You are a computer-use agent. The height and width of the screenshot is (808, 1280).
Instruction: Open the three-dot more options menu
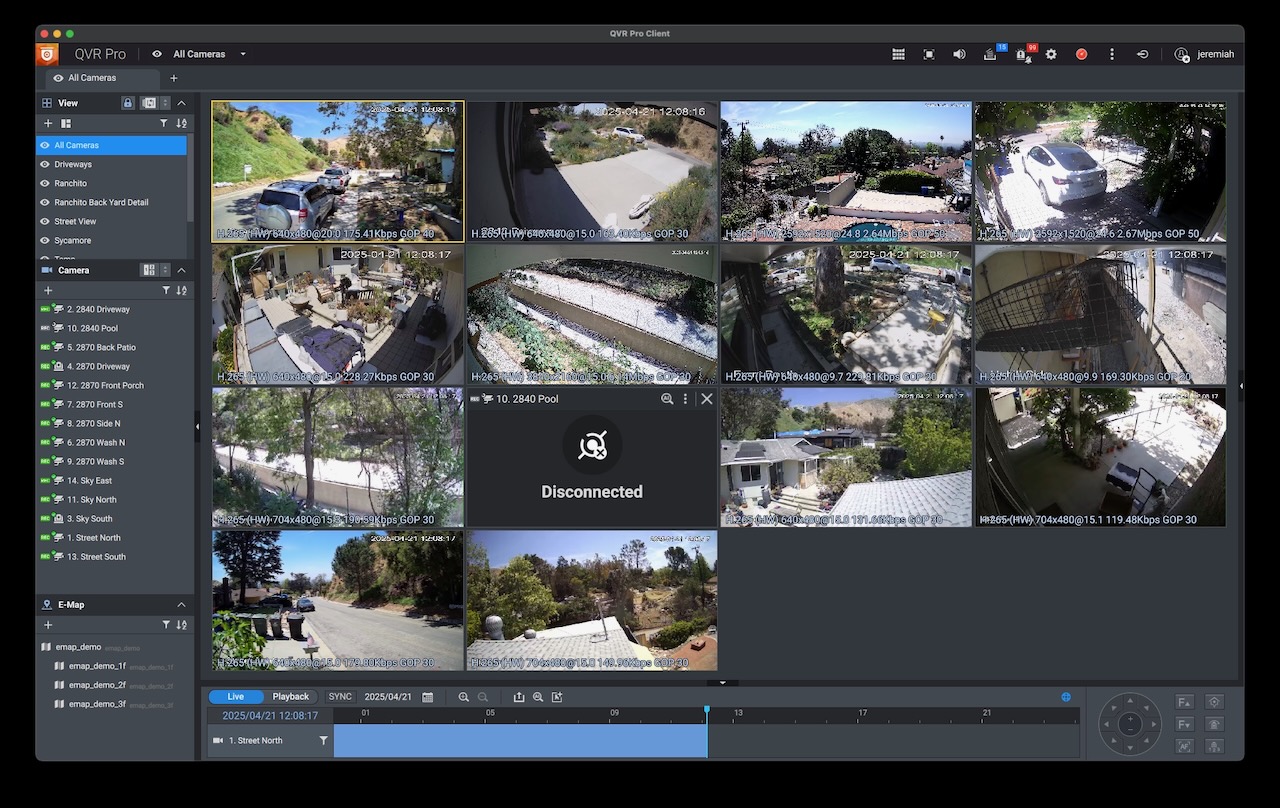point(1111,54)
